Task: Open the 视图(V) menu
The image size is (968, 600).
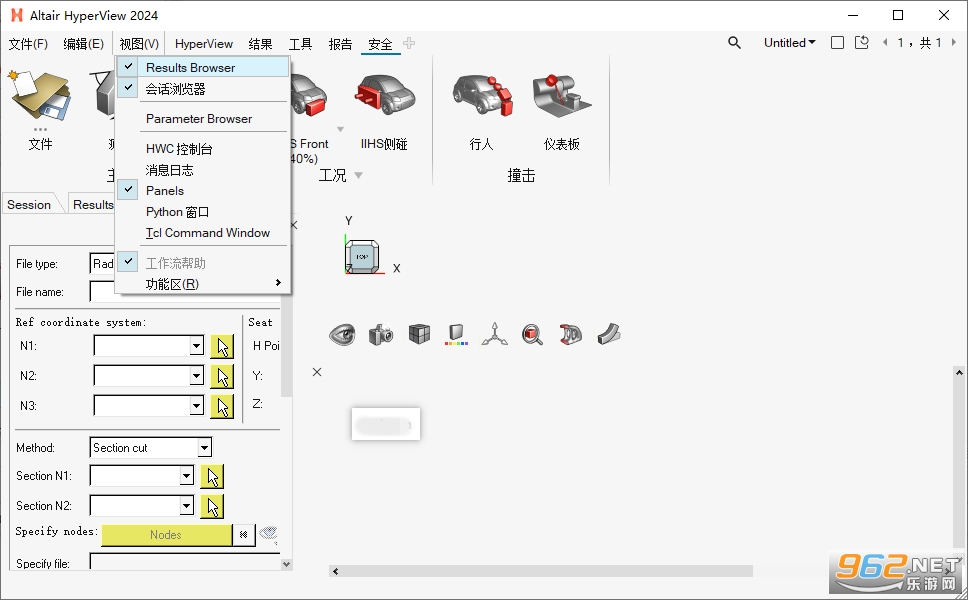Action: 139,44
